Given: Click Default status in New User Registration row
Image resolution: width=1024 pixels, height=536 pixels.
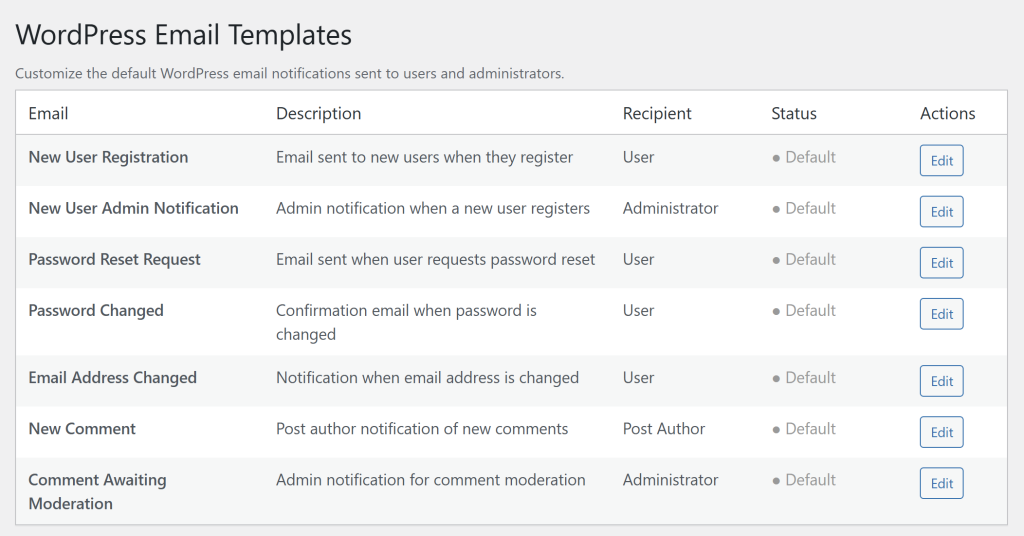Looking at the screenshot, I should (804, 157).
